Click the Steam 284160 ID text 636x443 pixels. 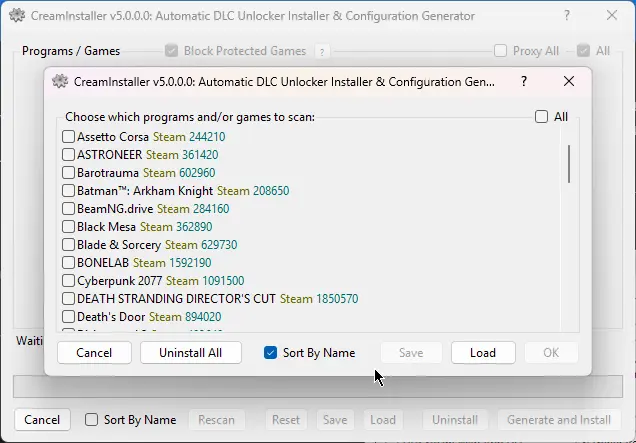click(x=193, y=209)
